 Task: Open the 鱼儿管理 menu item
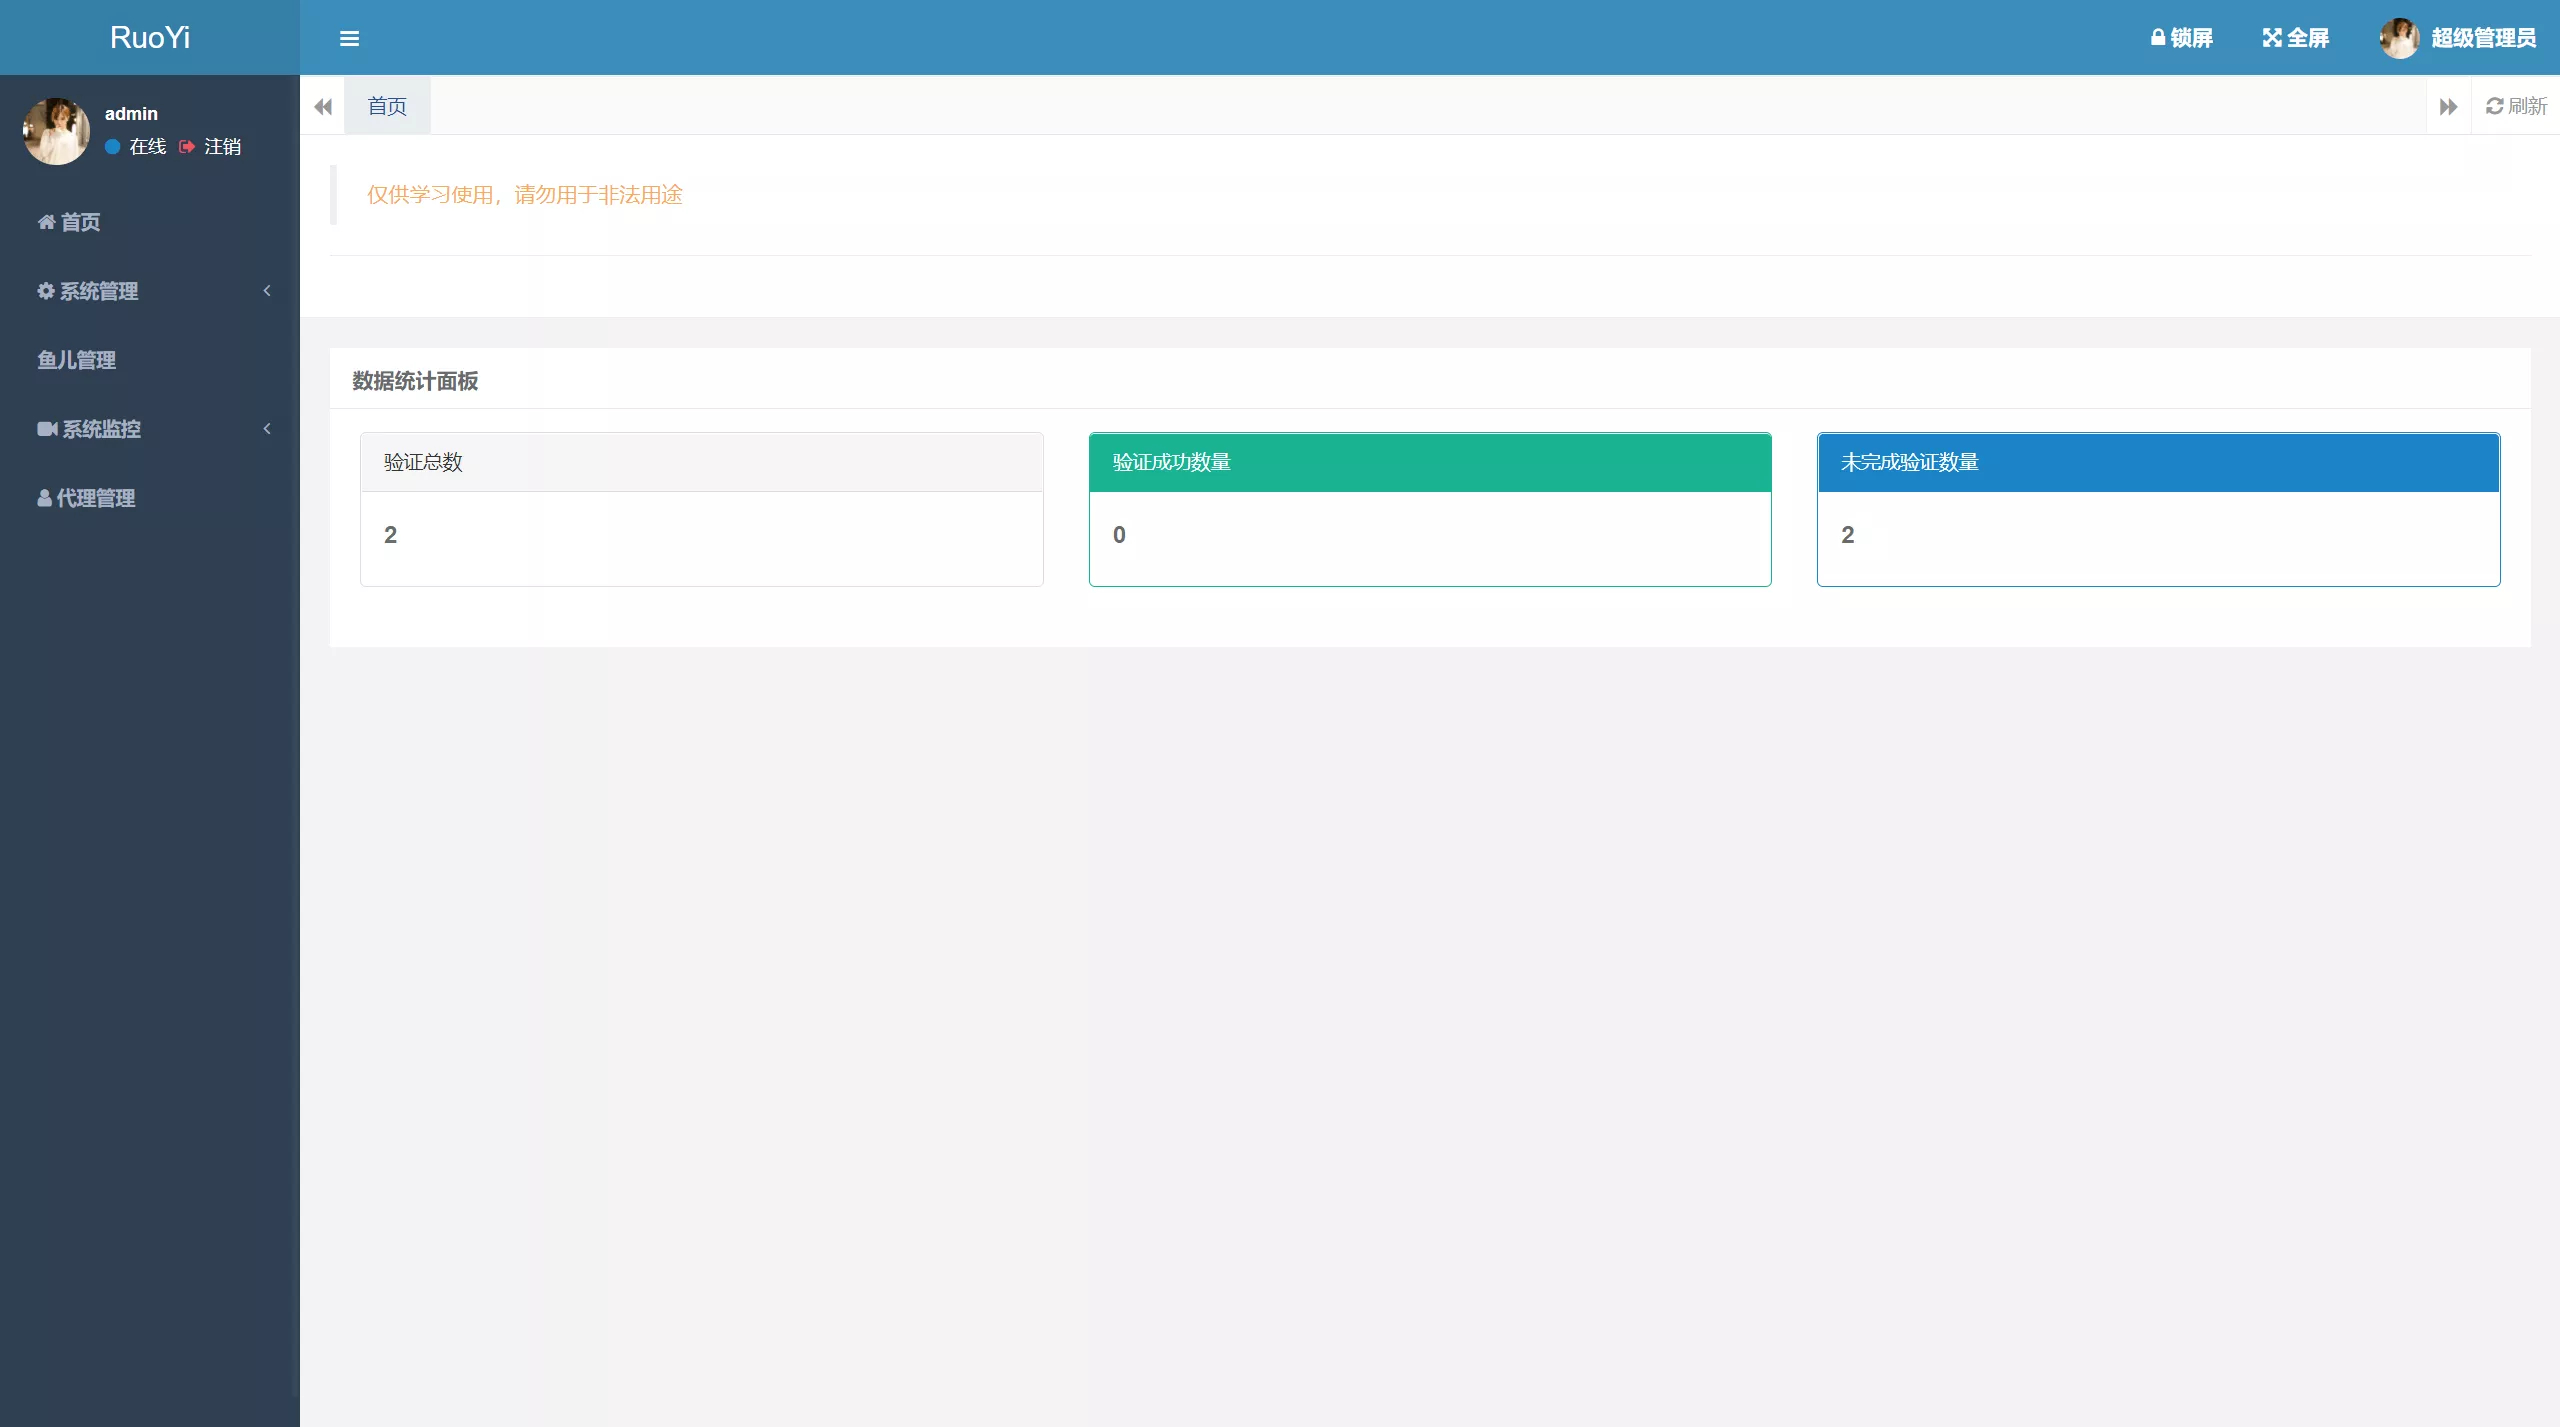[x=77, y=360]
